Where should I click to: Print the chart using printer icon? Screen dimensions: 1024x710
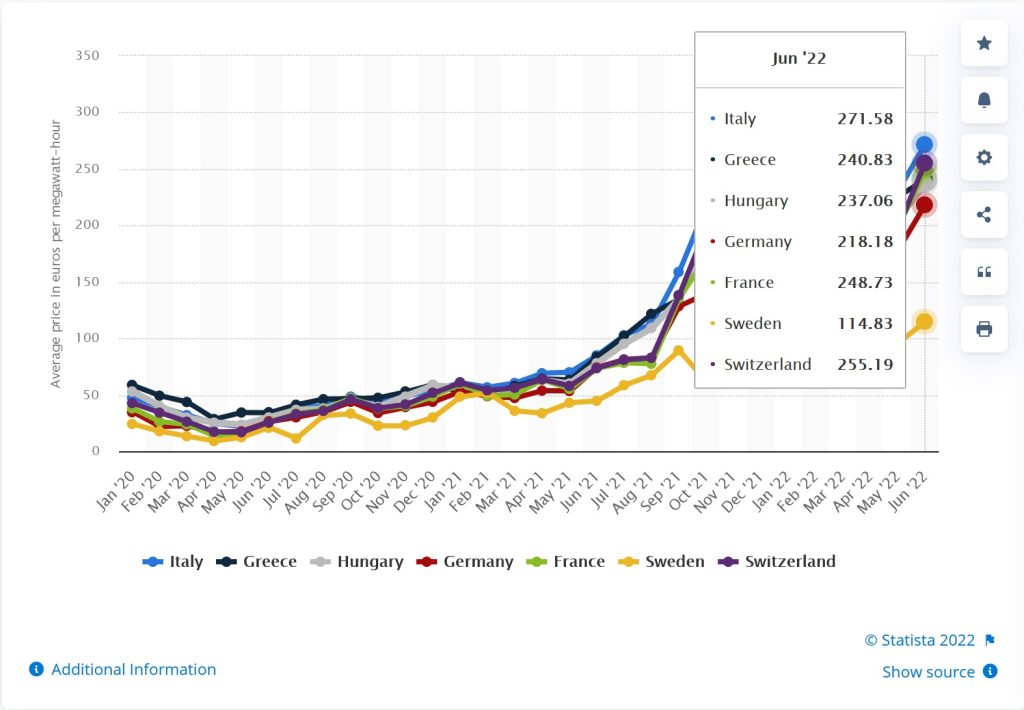pyautogui.click(x=984, y=329)
